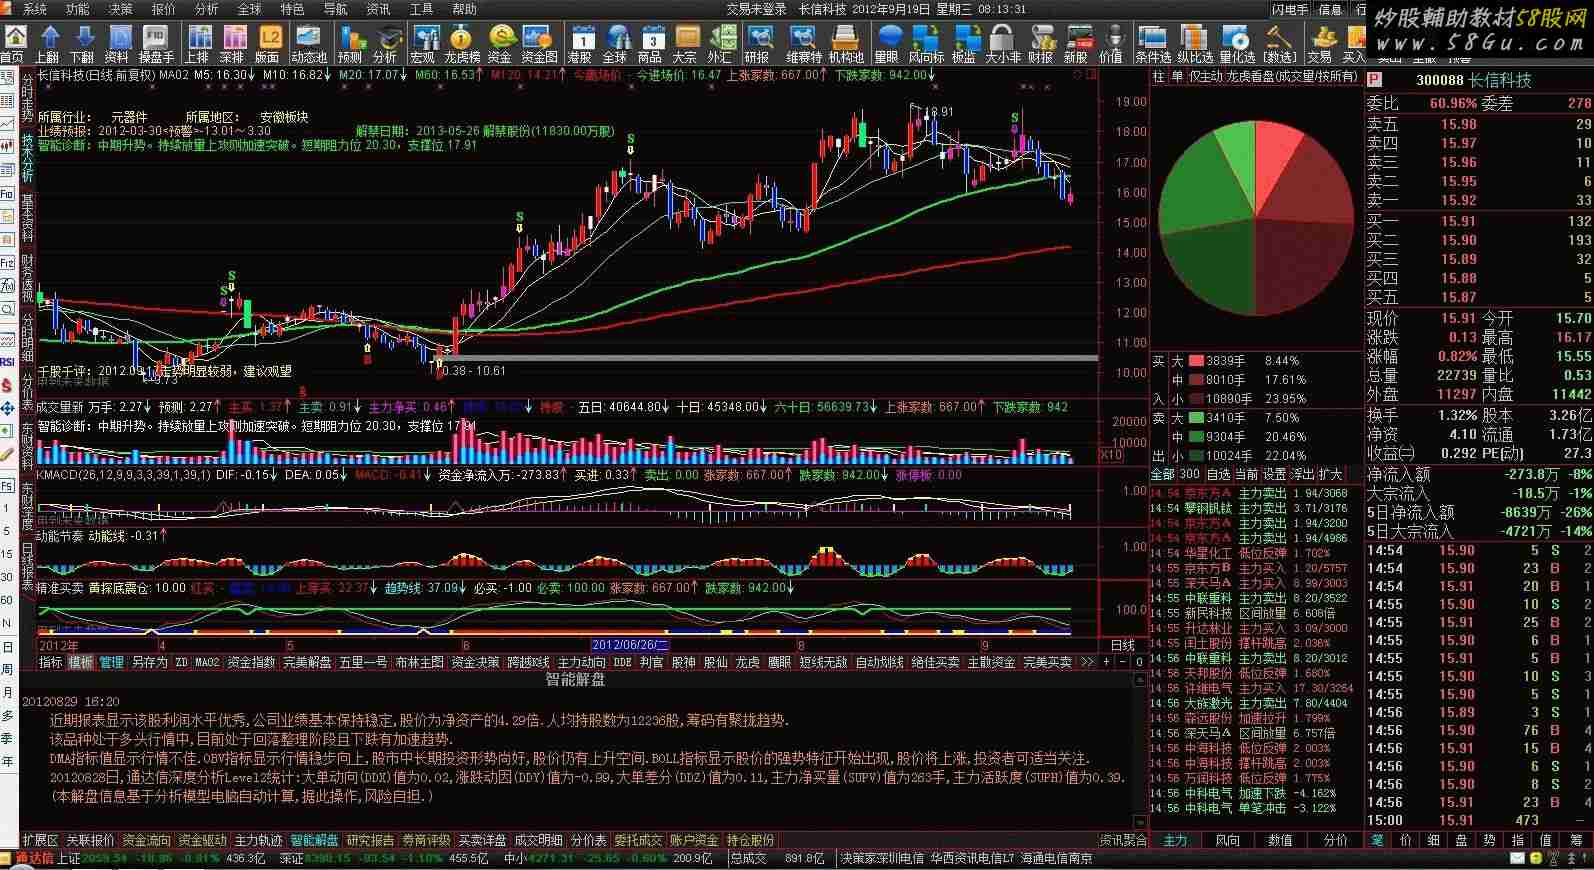Click the 基本资料 vertical sidebar tab
The width and height of the screenshot is (1594, 870).
pyautogui.click(x=28, y=219)
